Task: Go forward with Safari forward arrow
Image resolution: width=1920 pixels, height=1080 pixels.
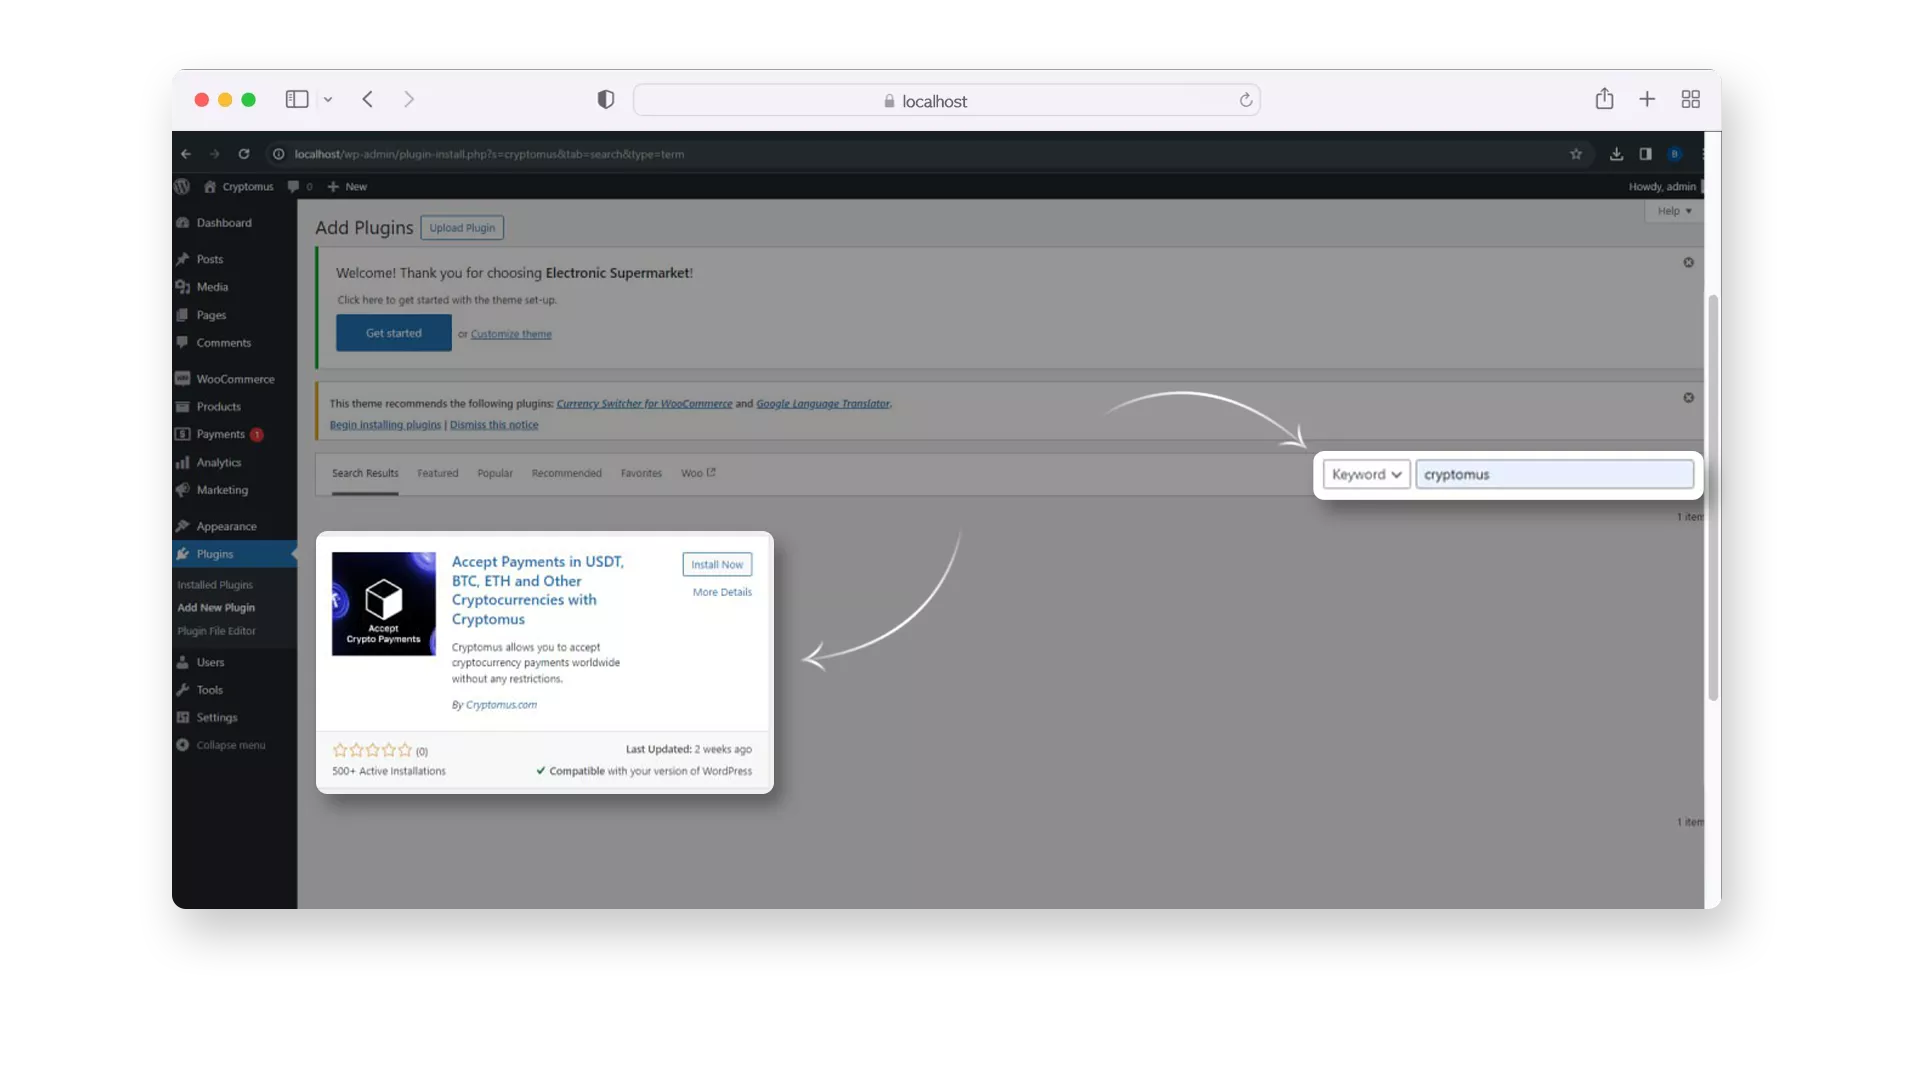Action: coord(409,99)
